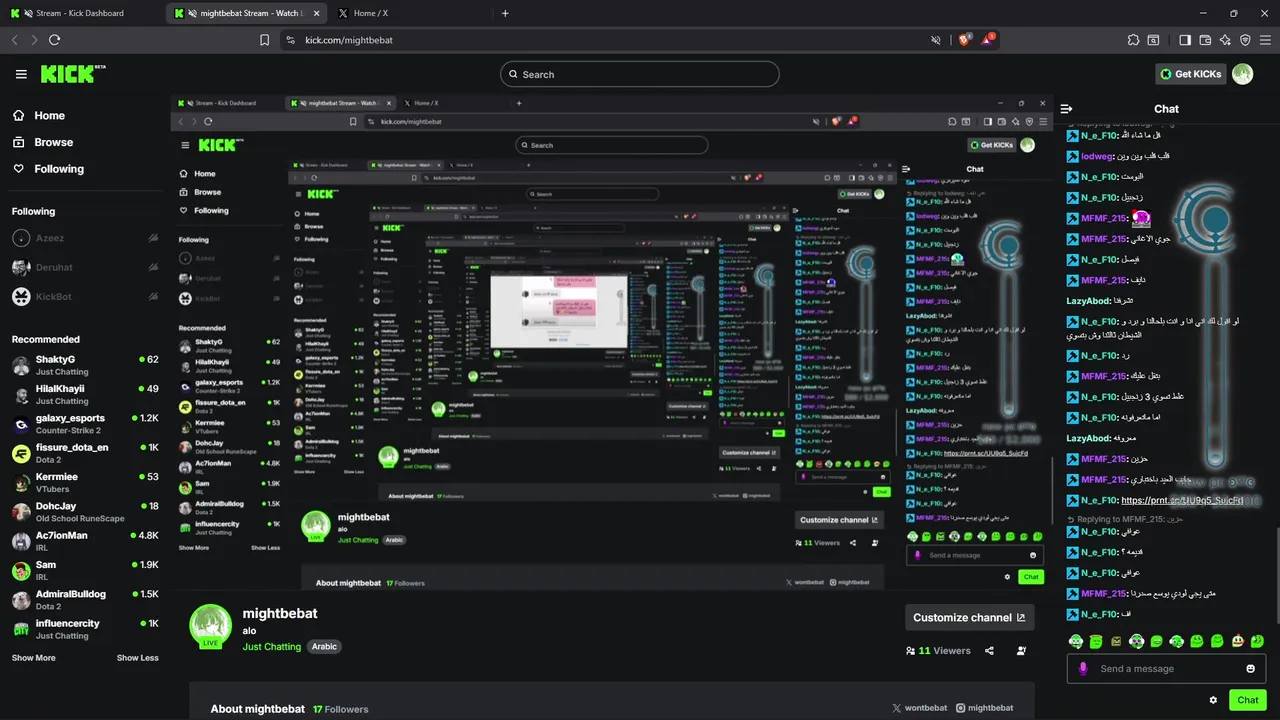Open Brave Rewards triangle icon

click(989, 40)
